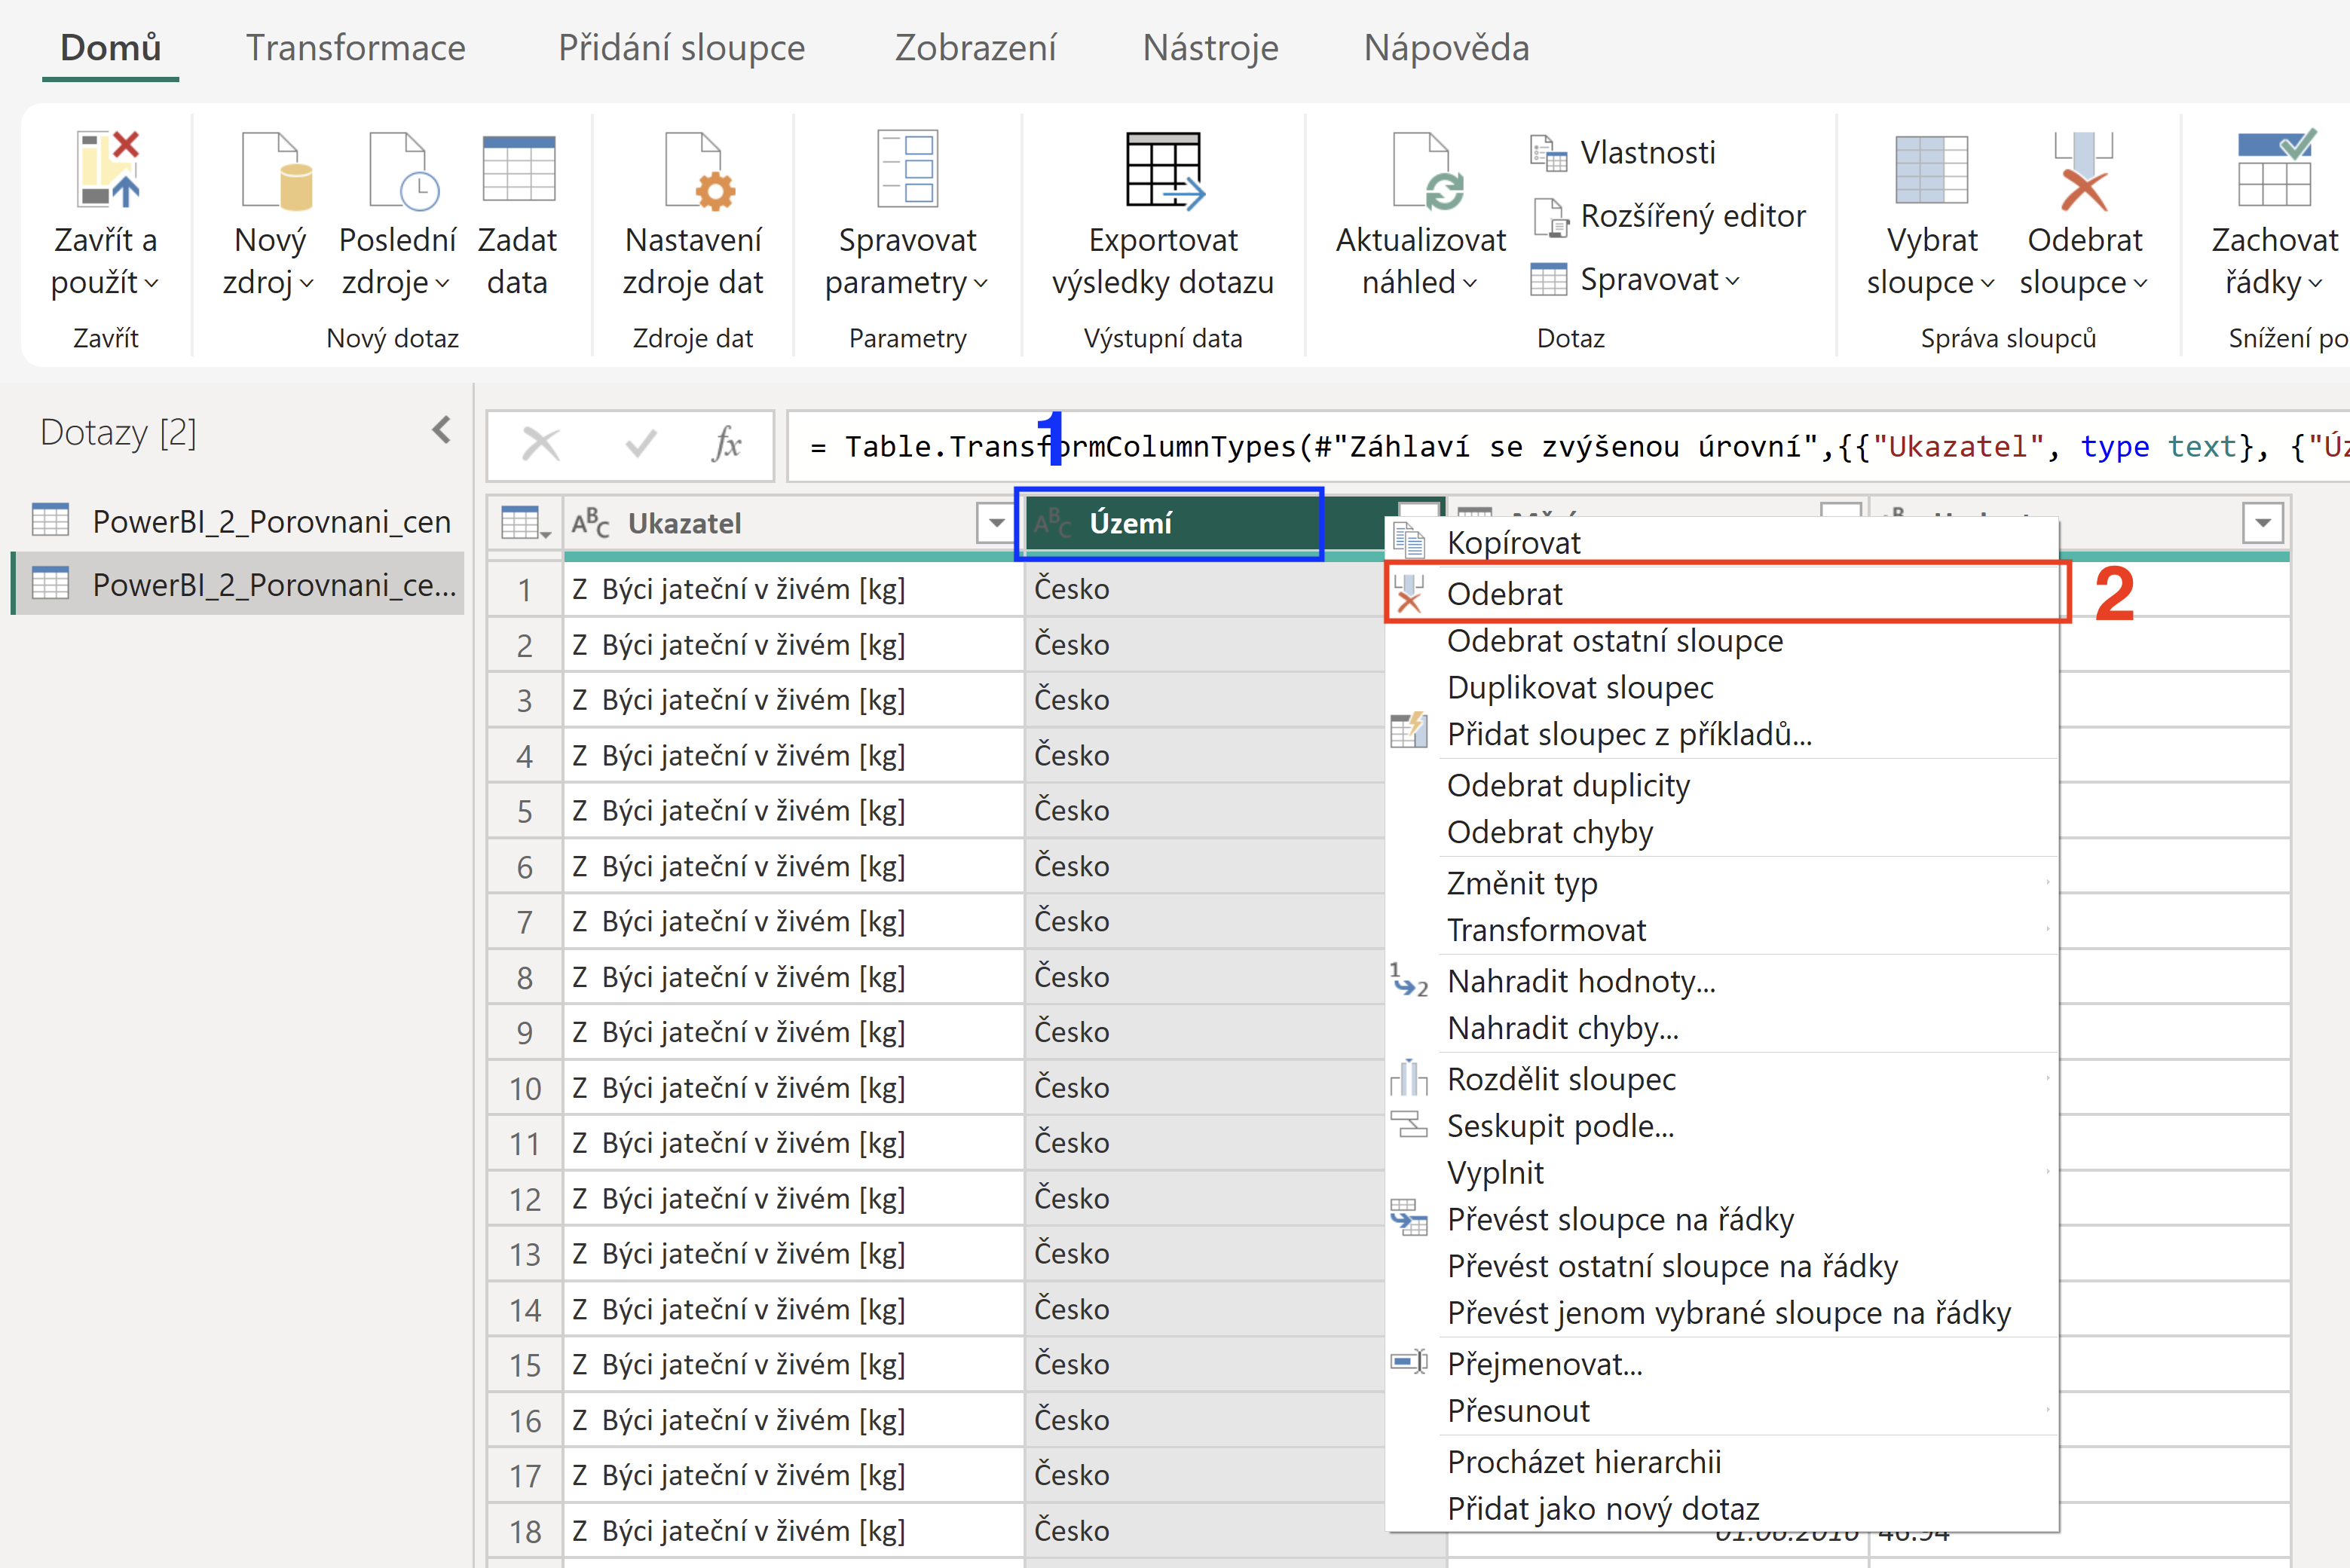This screenshot has width=2350, height=1568.
Task: Choose Přejmenovat… in the context menu
Action: coord(1721,1364)
